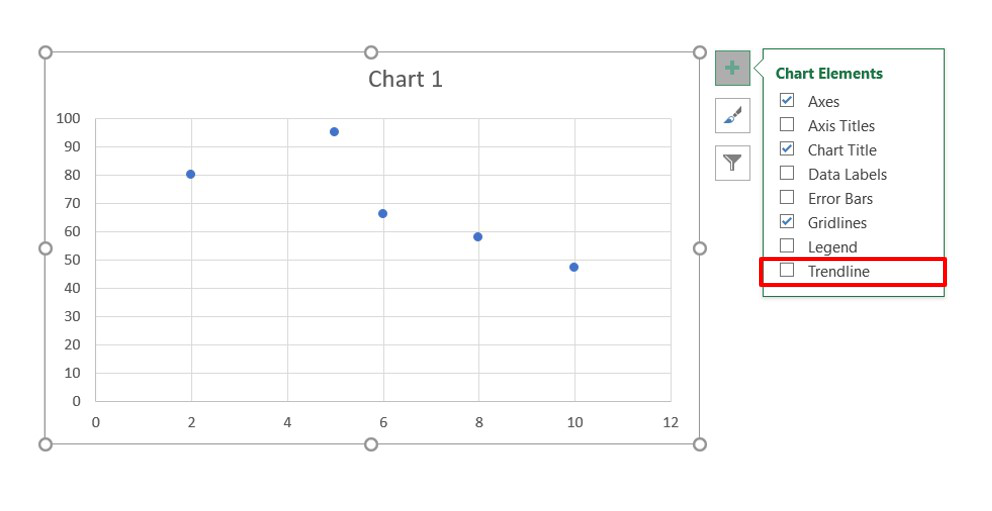Check the Trendline checkbox
This screenshot has width=992, height=511.
pyautogui.click(x=787, y=270)
